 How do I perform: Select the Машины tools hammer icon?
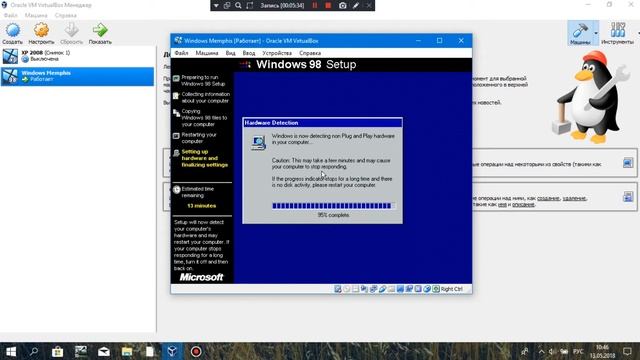580,30
